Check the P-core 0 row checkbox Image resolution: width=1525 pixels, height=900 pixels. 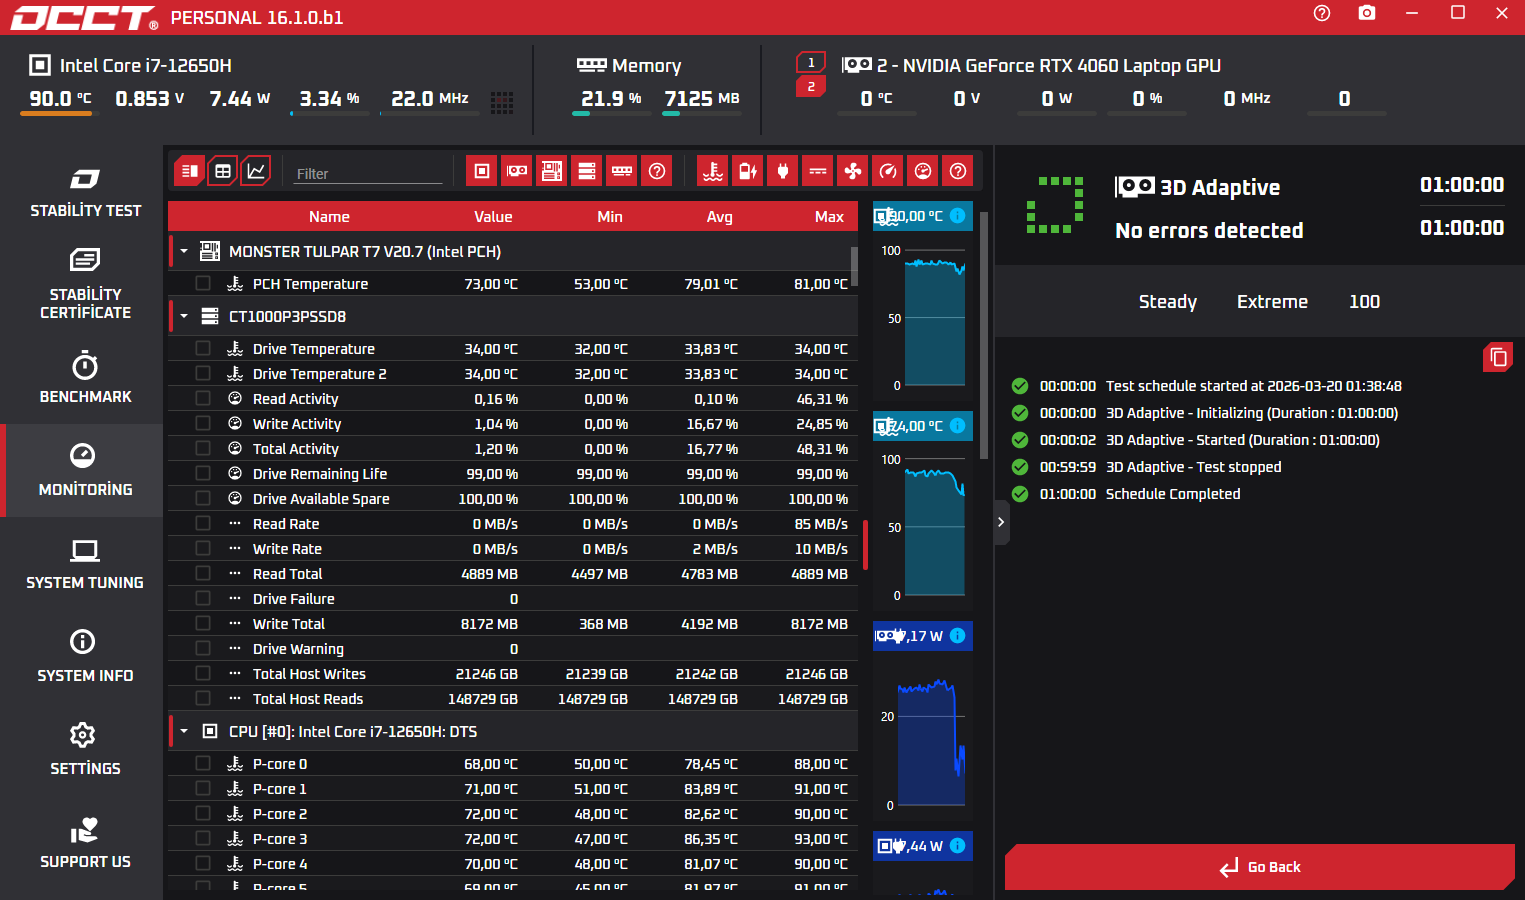[x=203, y=763]
